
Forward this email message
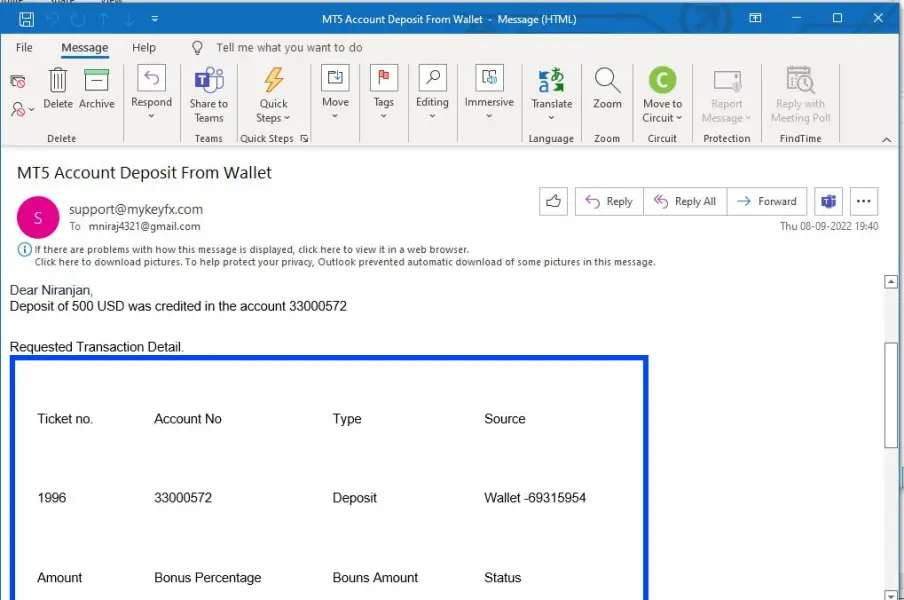coord(767,201)
